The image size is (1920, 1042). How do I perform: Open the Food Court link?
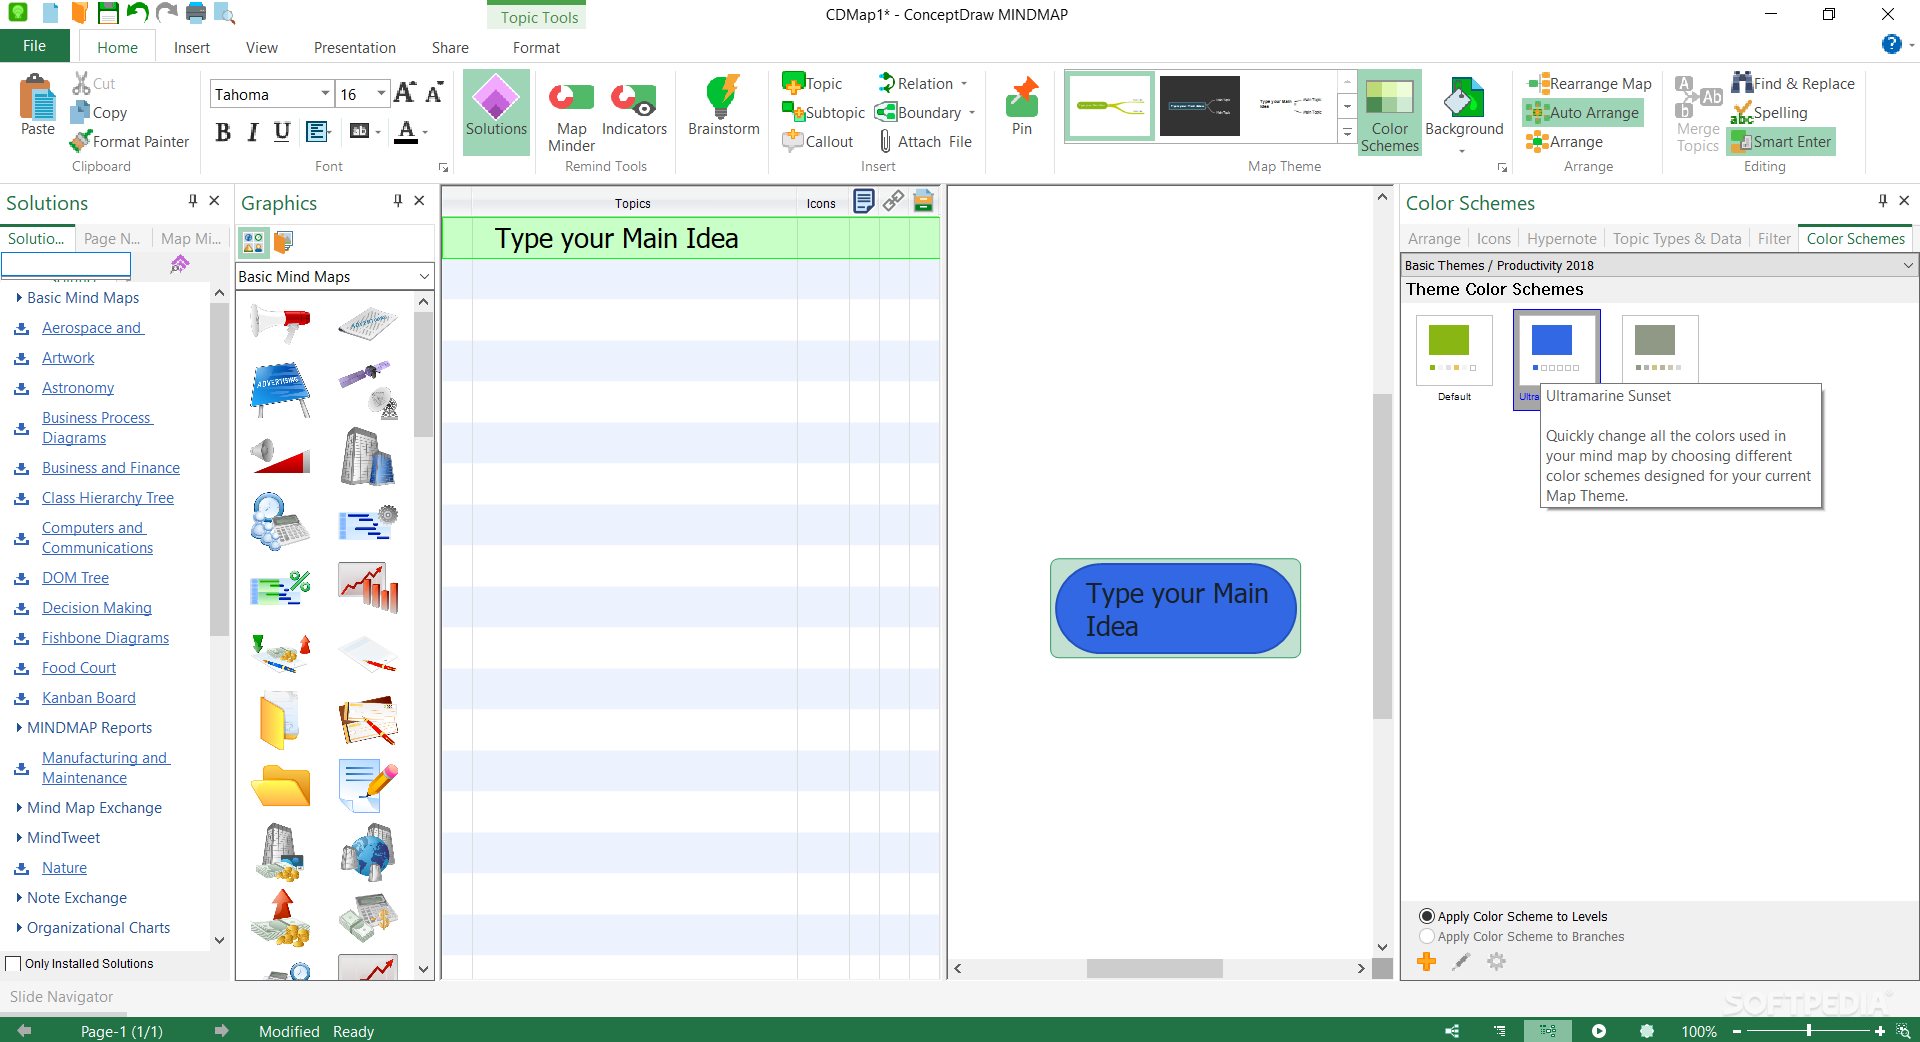pos(79,668)
